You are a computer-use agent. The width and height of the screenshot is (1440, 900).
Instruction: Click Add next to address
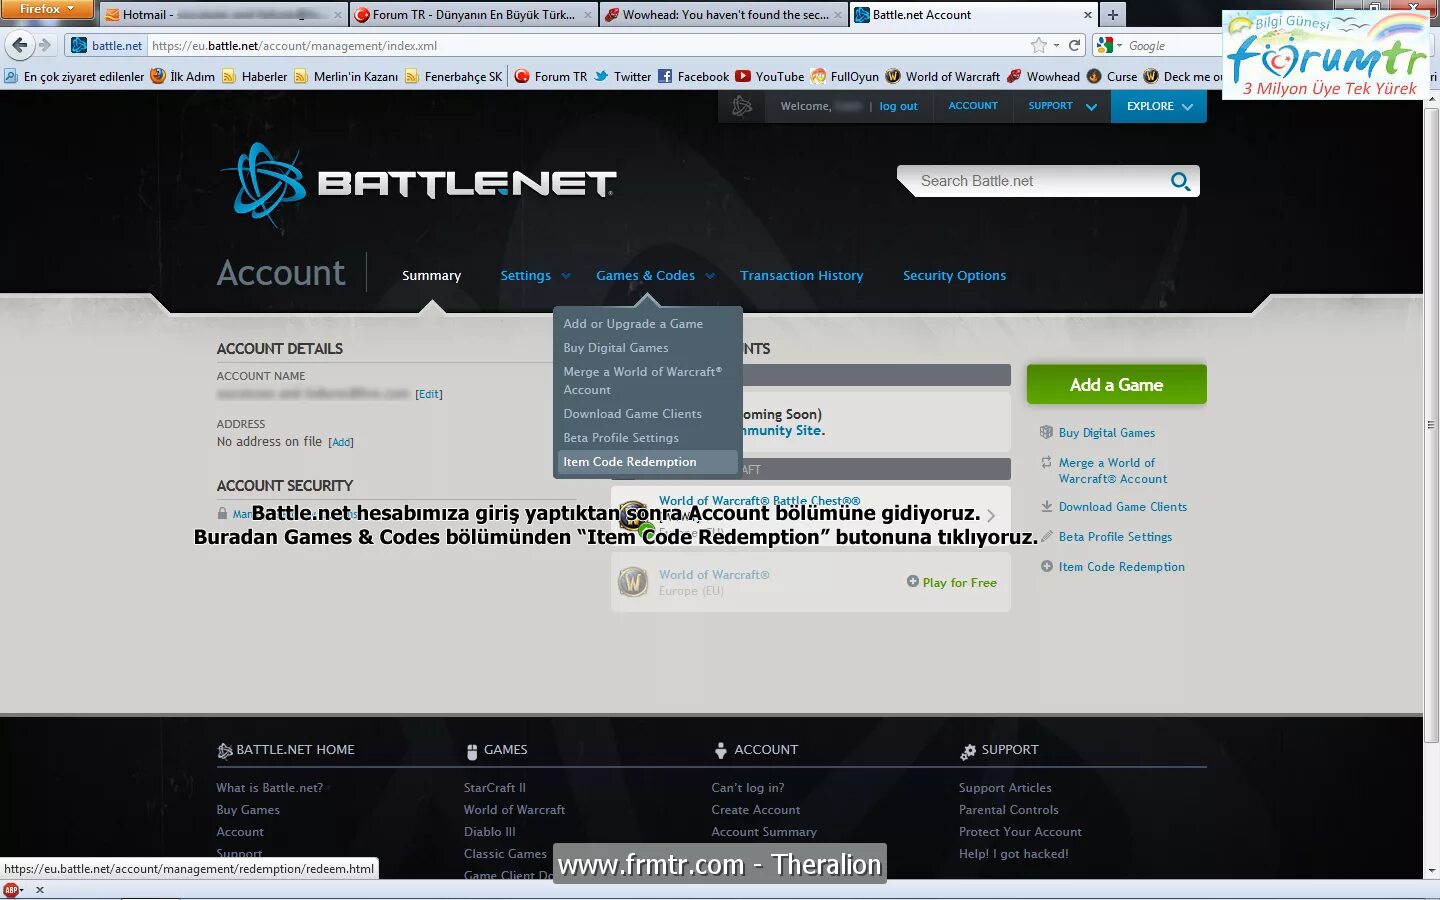pos(341,442)
